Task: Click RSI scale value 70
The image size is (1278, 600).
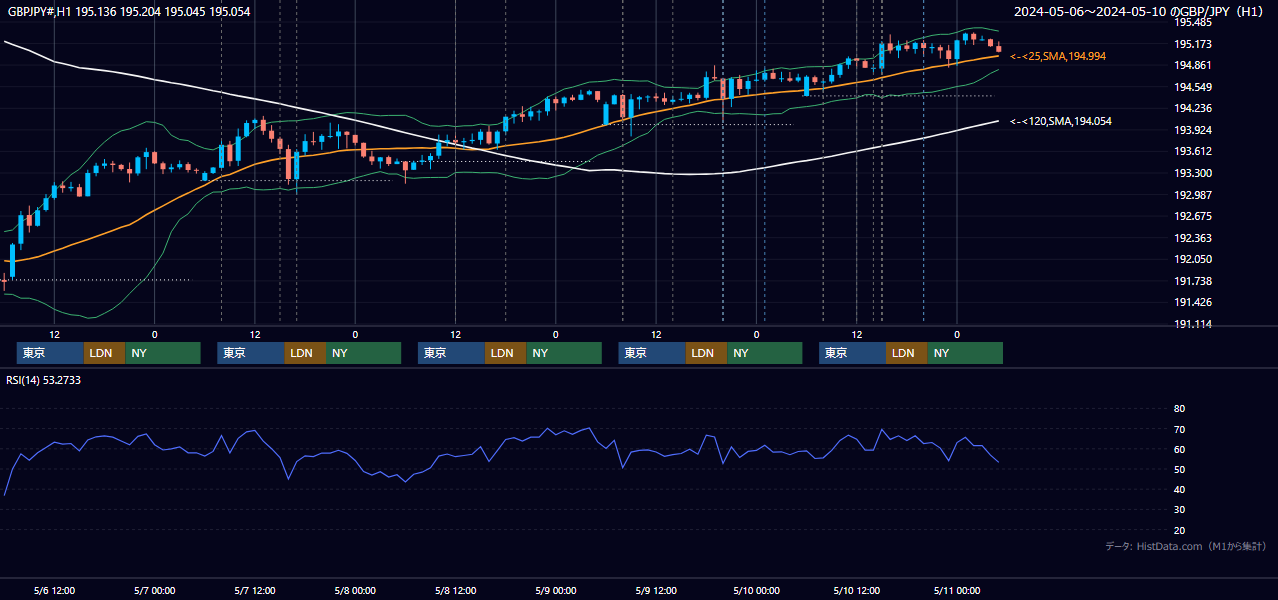Action: 1179,429
